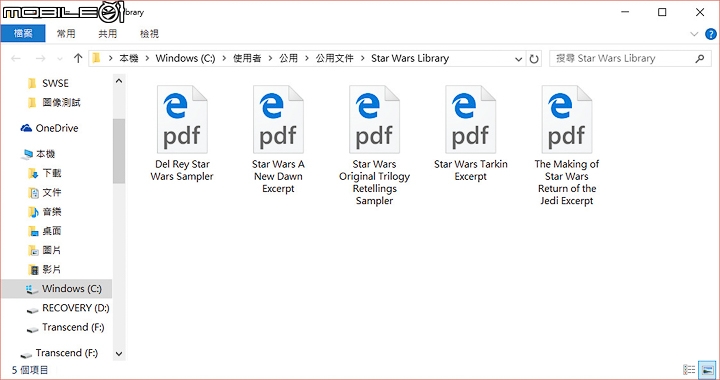720x380 pixels.
Task: Switch to details view in status bar
Action: tap(689, 369)
